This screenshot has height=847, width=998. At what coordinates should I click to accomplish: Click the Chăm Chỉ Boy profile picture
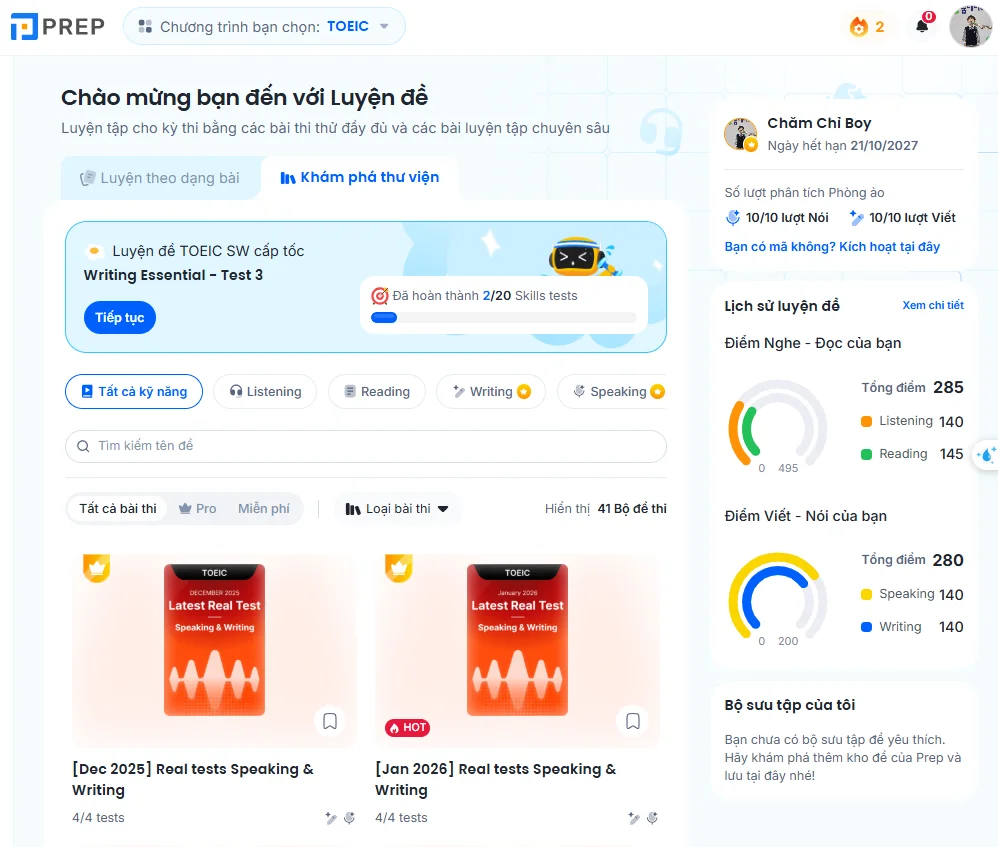pyautogui.click(x=740, y=134)
